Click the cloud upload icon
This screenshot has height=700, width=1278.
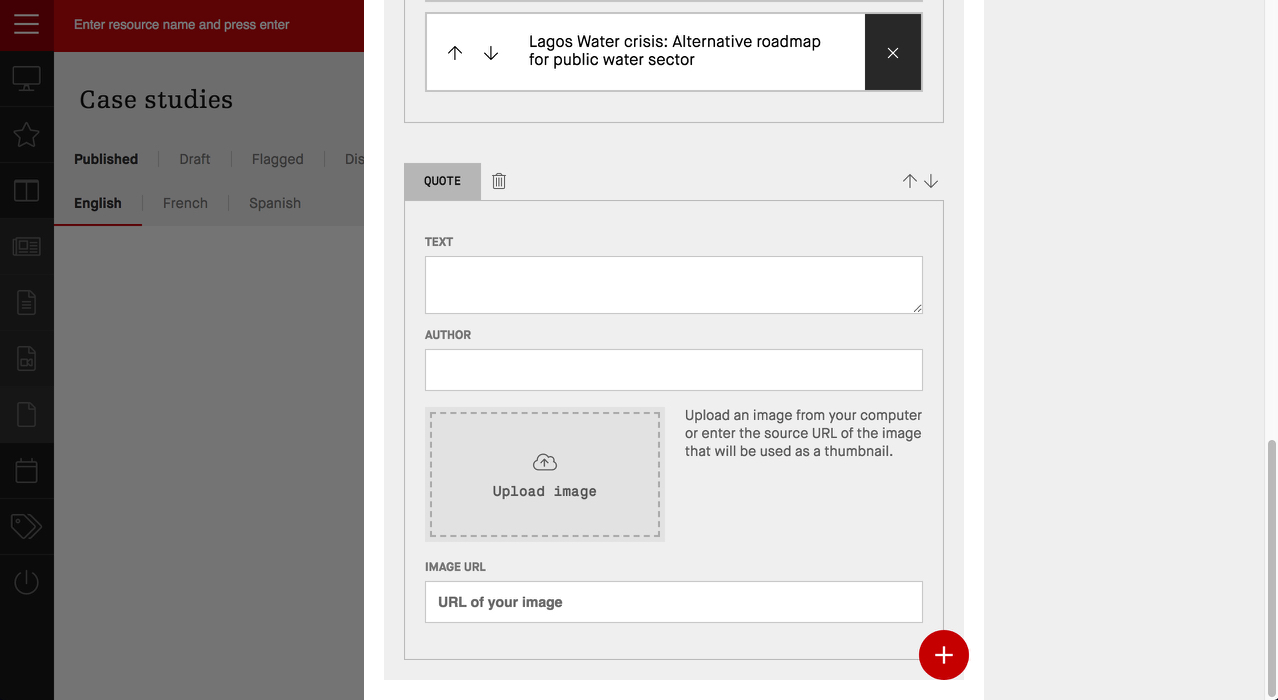pos(545,462)
